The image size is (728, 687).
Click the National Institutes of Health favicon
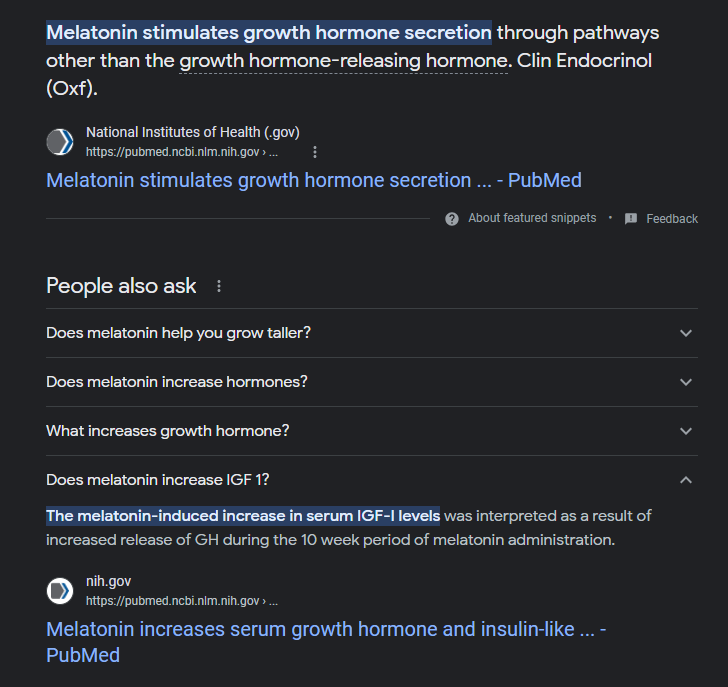tap(60, 142)
